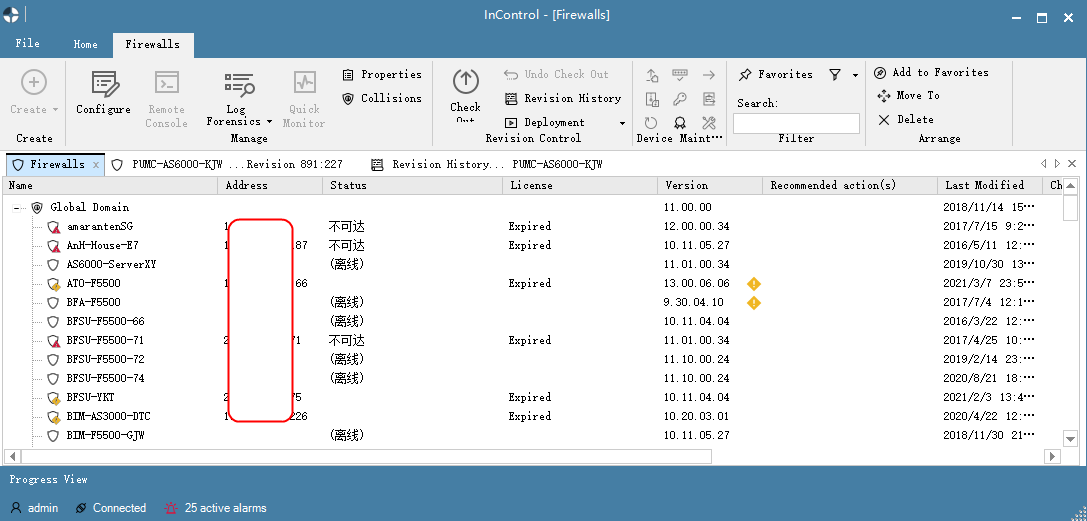
Task: Select the BFSU-F5500-72 firewall
Action: 105,360
